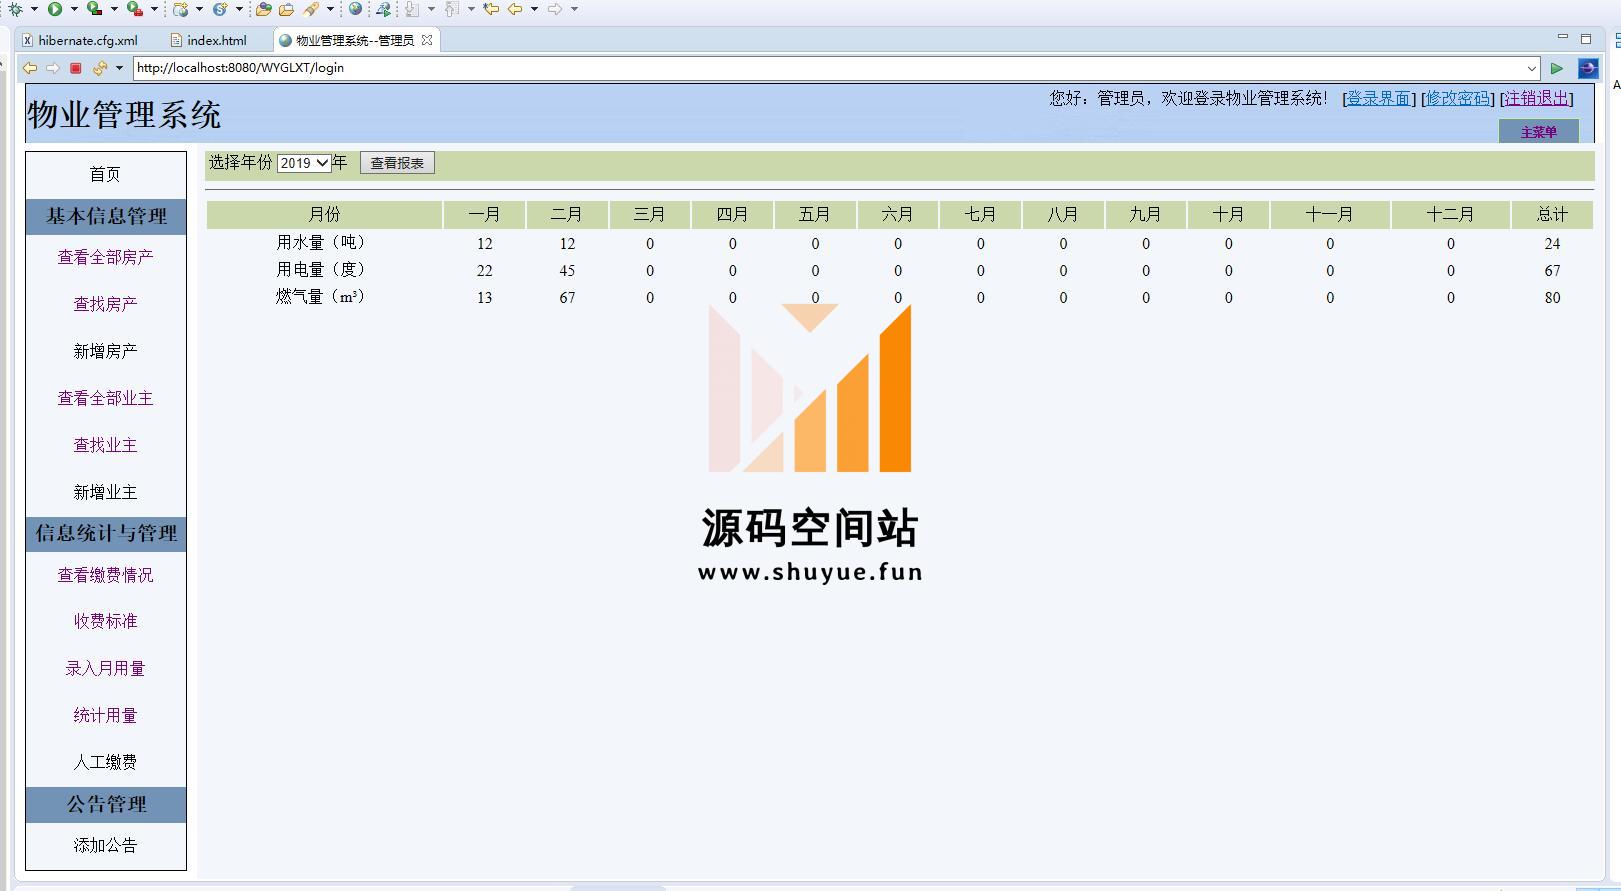Image resolution: width=1621 pixels, height=891 pixels.
Task: Expand the toolbar Back history dropdown
Action: [x=534, y=9]
